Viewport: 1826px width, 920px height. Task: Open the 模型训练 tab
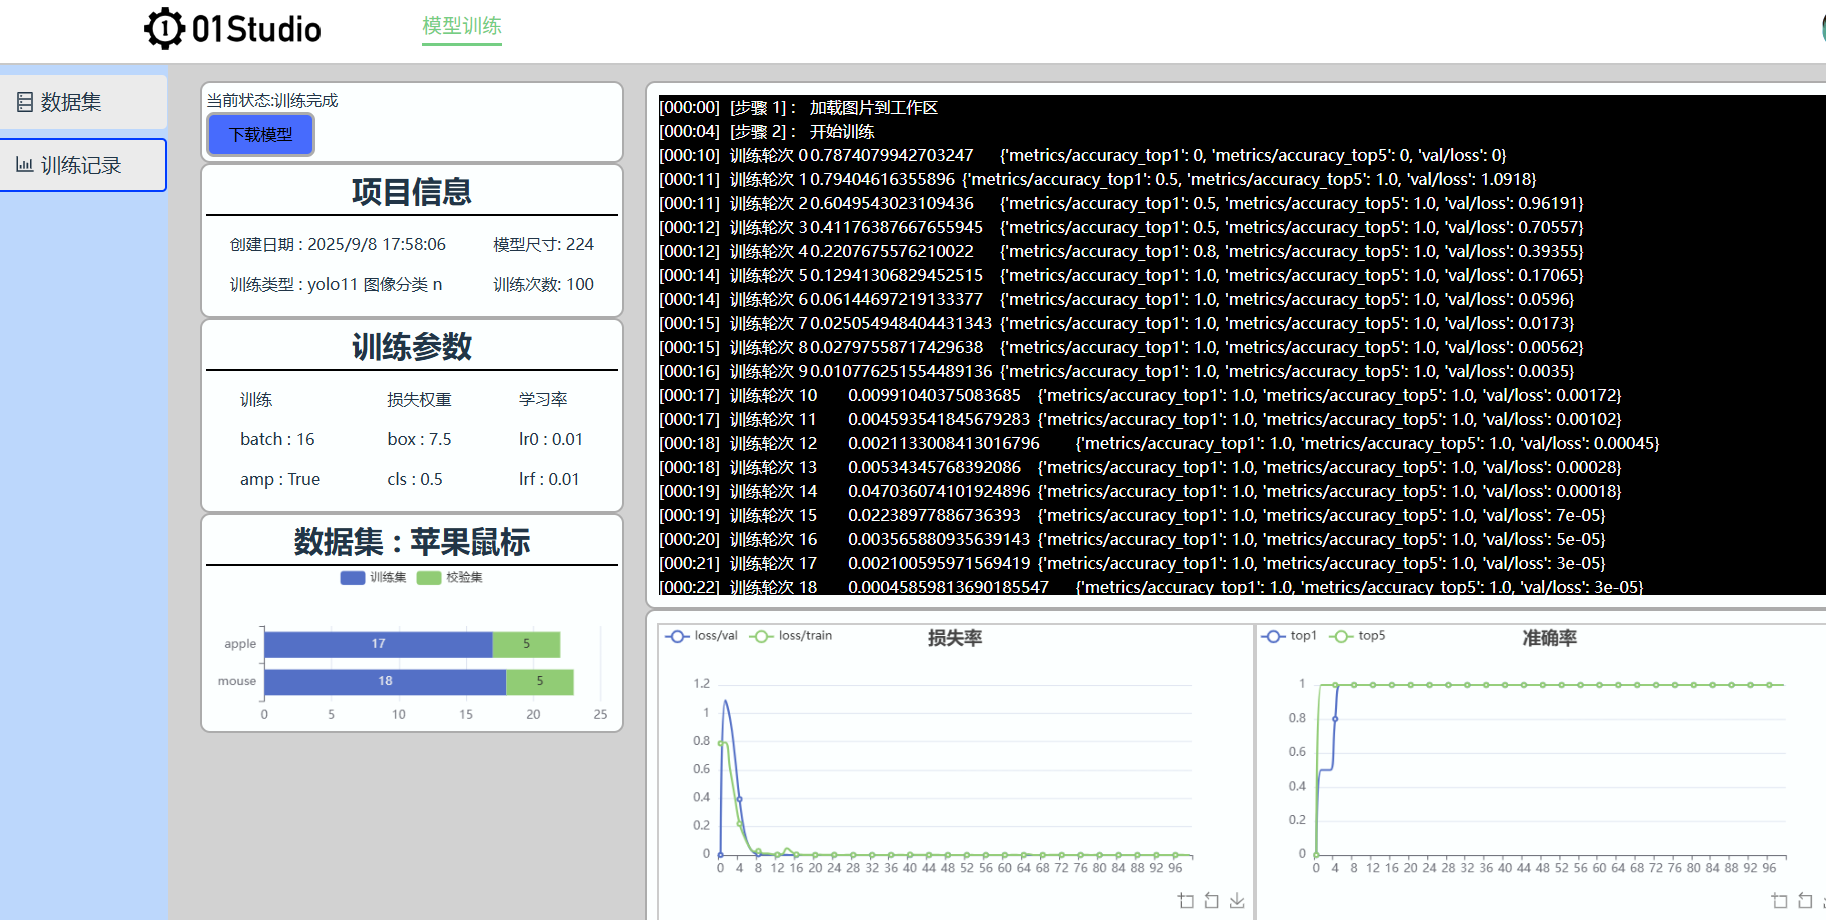pyautogui.click(x=461, y=26)
